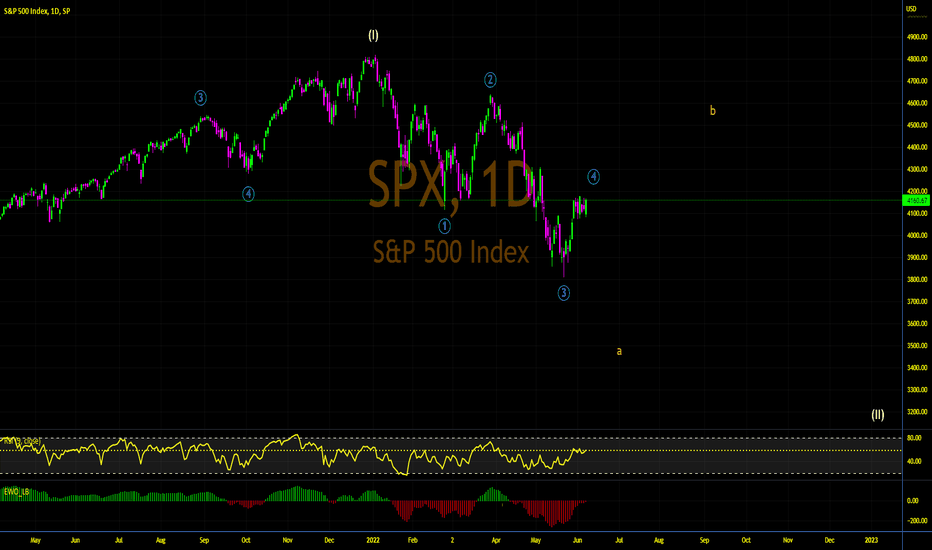Click the 4000.00 price axis value
The image size is (932, 550).
click(917, 235)
